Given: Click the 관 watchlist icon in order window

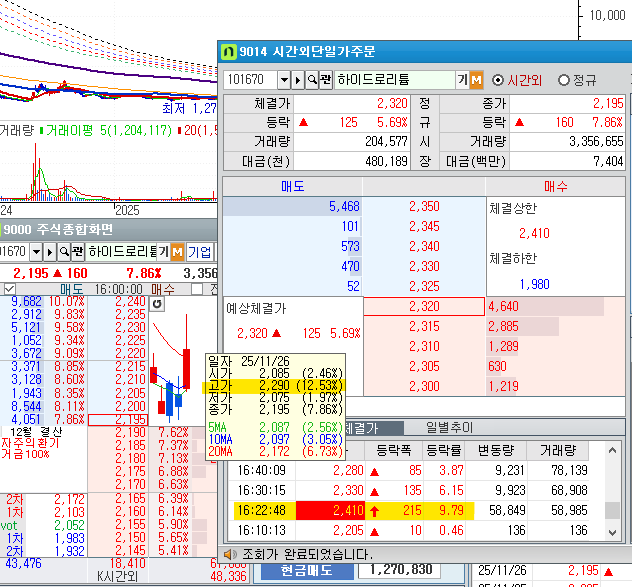Looking at the screenshot, I should (x=326, y=80).
